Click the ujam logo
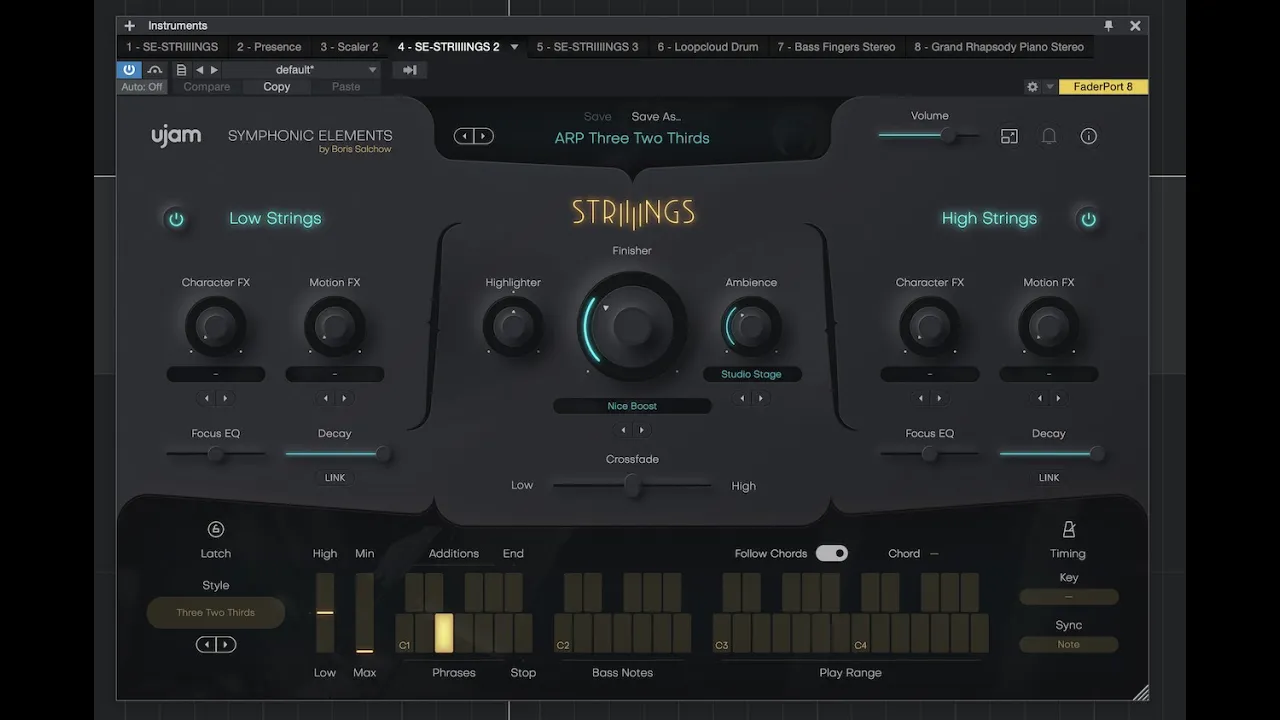The height and width of the screenshot is (720, 1280). [176, 136]
